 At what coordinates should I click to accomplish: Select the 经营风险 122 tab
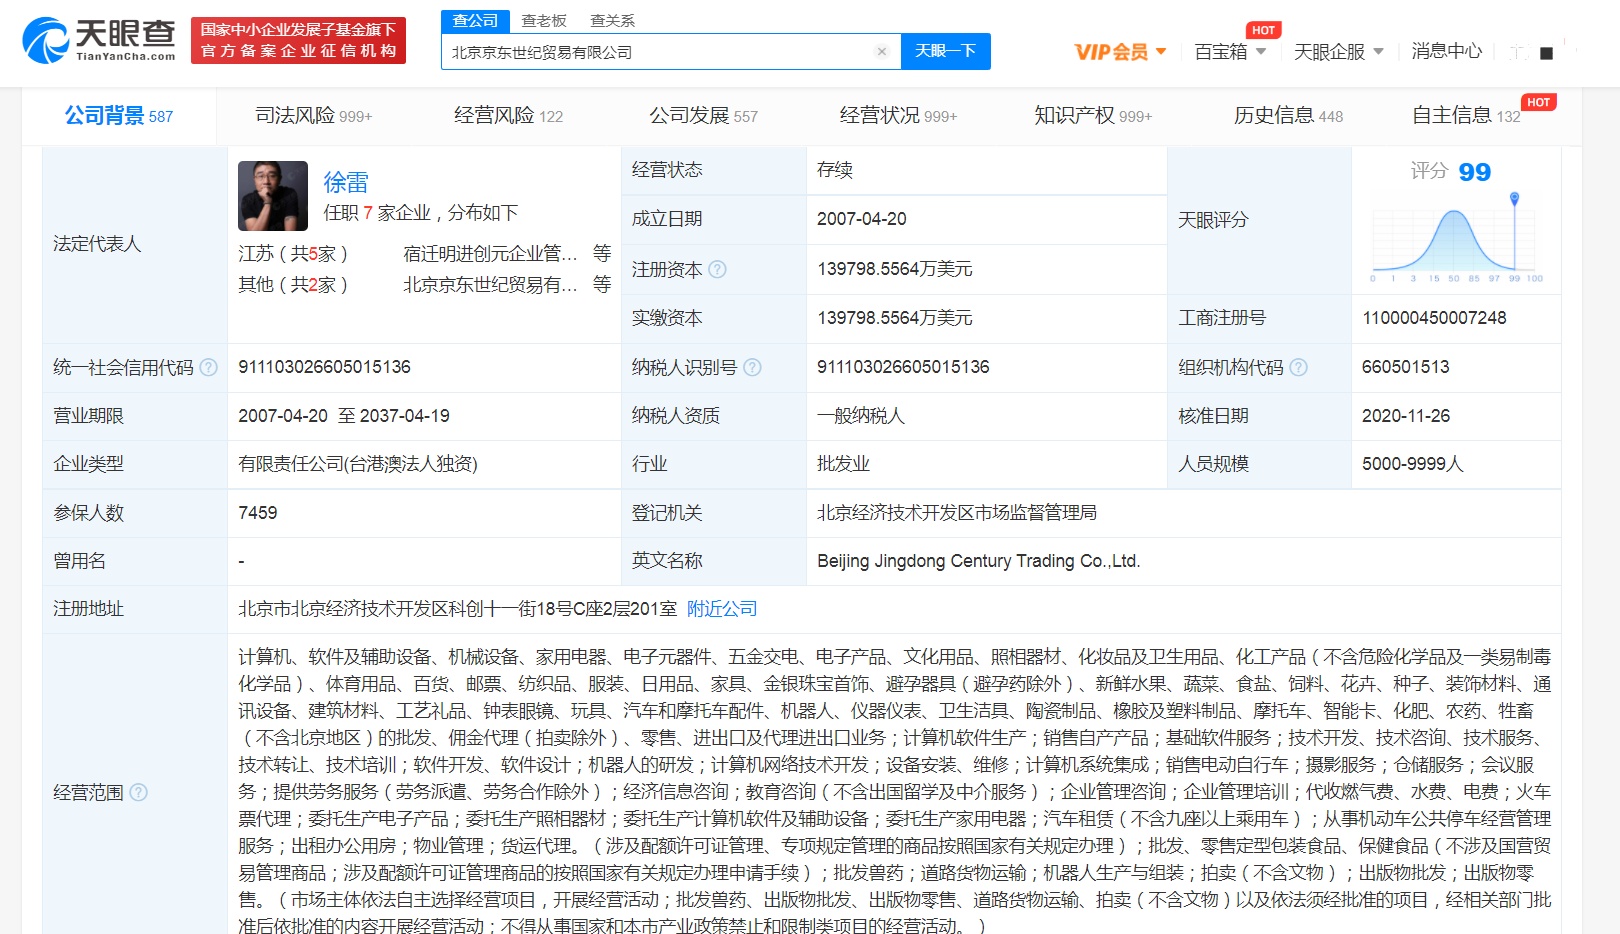(508, 116)
